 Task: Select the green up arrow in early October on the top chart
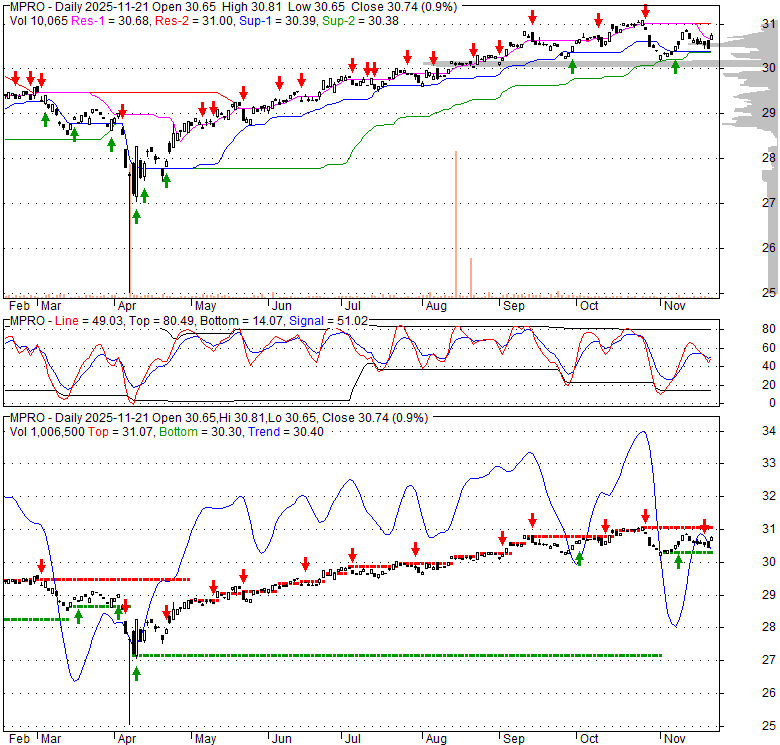tap(572, 67)
